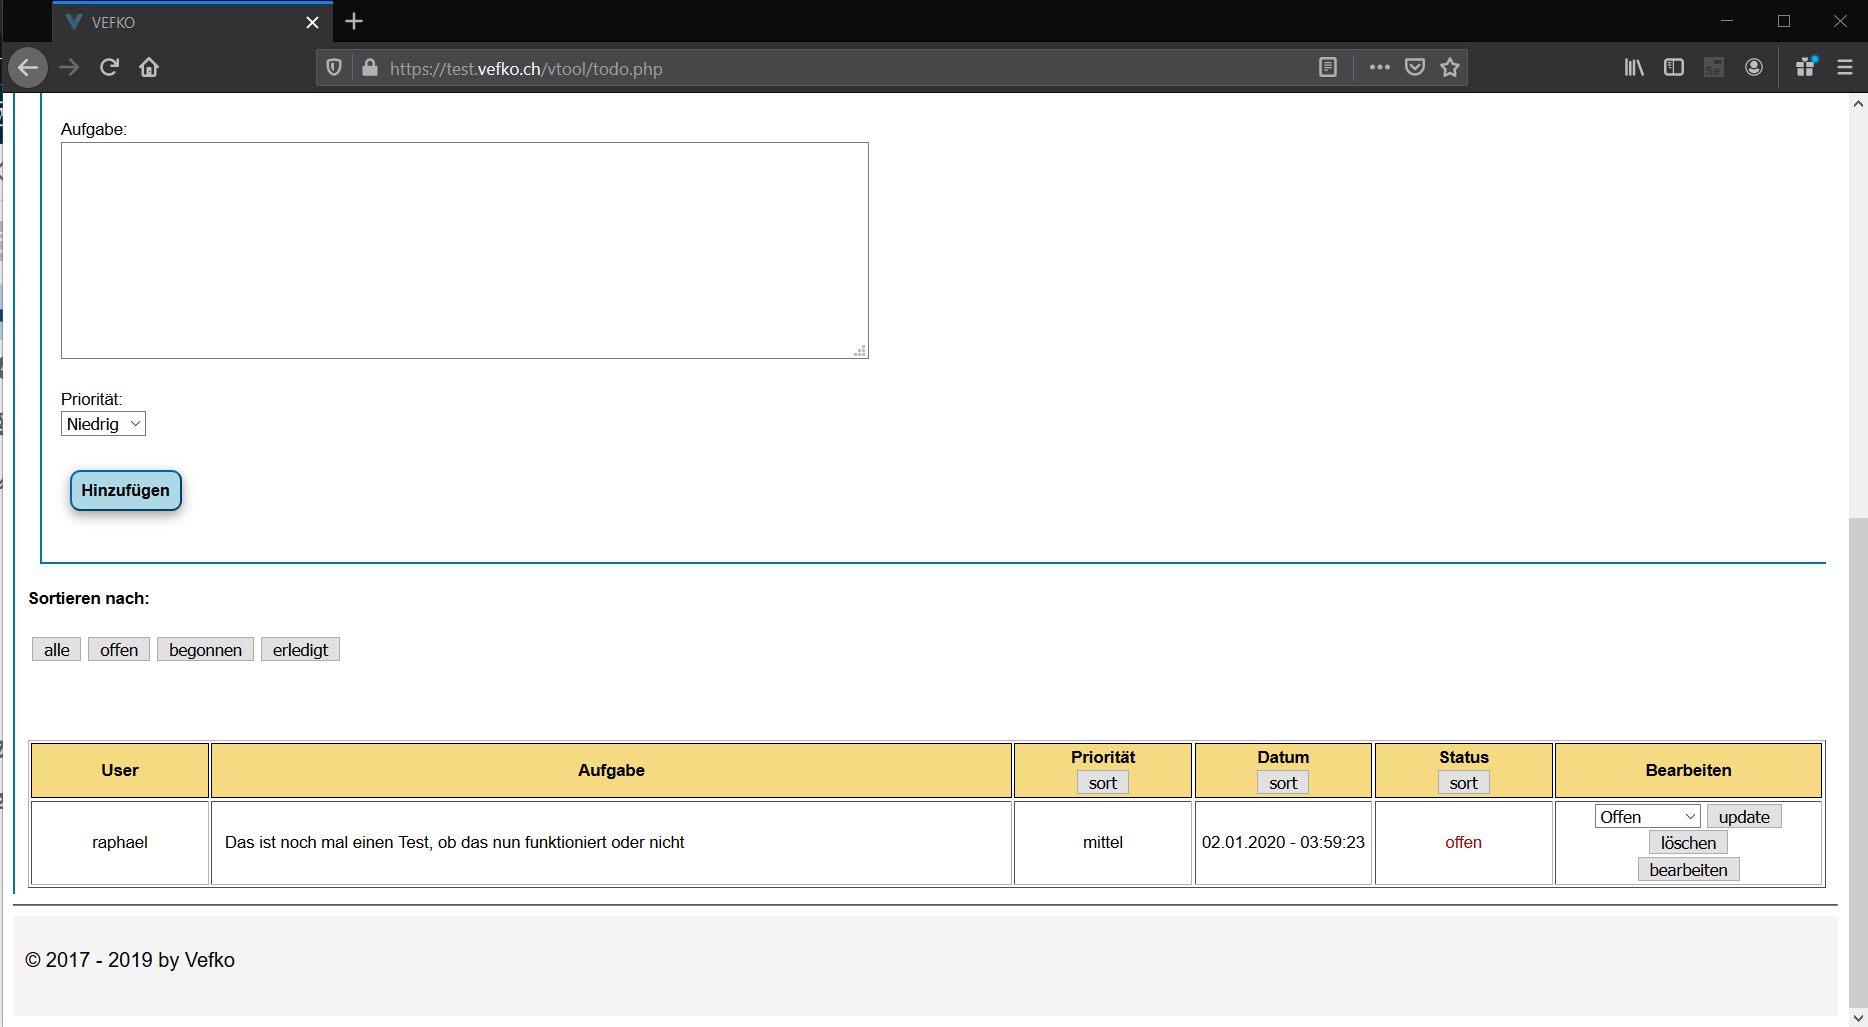Click inside the Aufgabe text area
The image size is (1868, 1027).
tap(464, 250)
